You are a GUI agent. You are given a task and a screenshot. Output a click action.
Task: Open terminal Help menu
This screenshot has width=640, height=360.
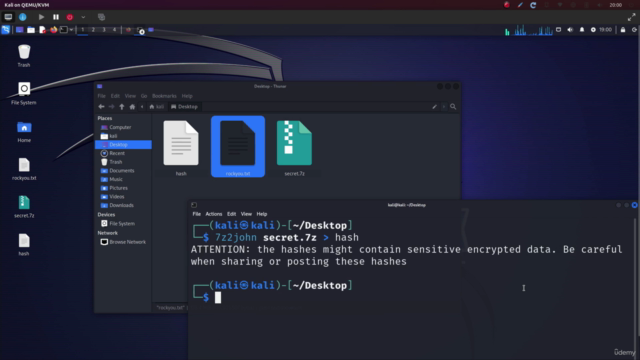pyautogui.click(x=262, y=214)
